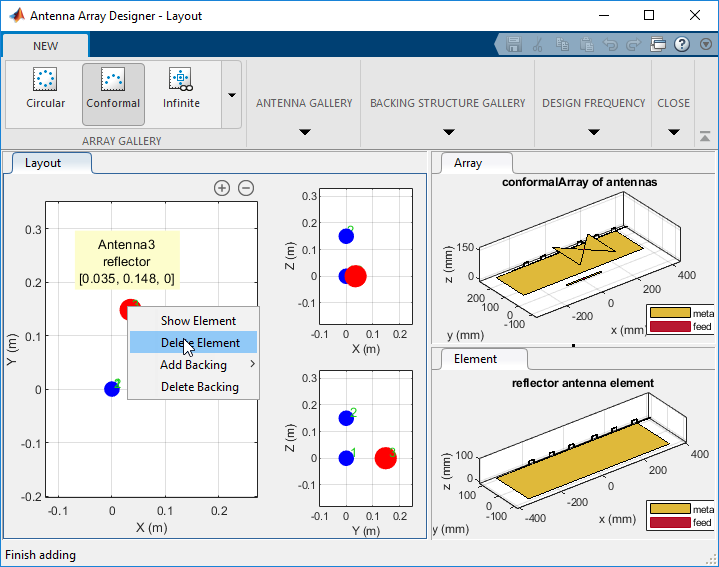Click the redo arrow icon
Viewport: 719px width, 567px height.
pyautogui.click(x=633, y=44)
